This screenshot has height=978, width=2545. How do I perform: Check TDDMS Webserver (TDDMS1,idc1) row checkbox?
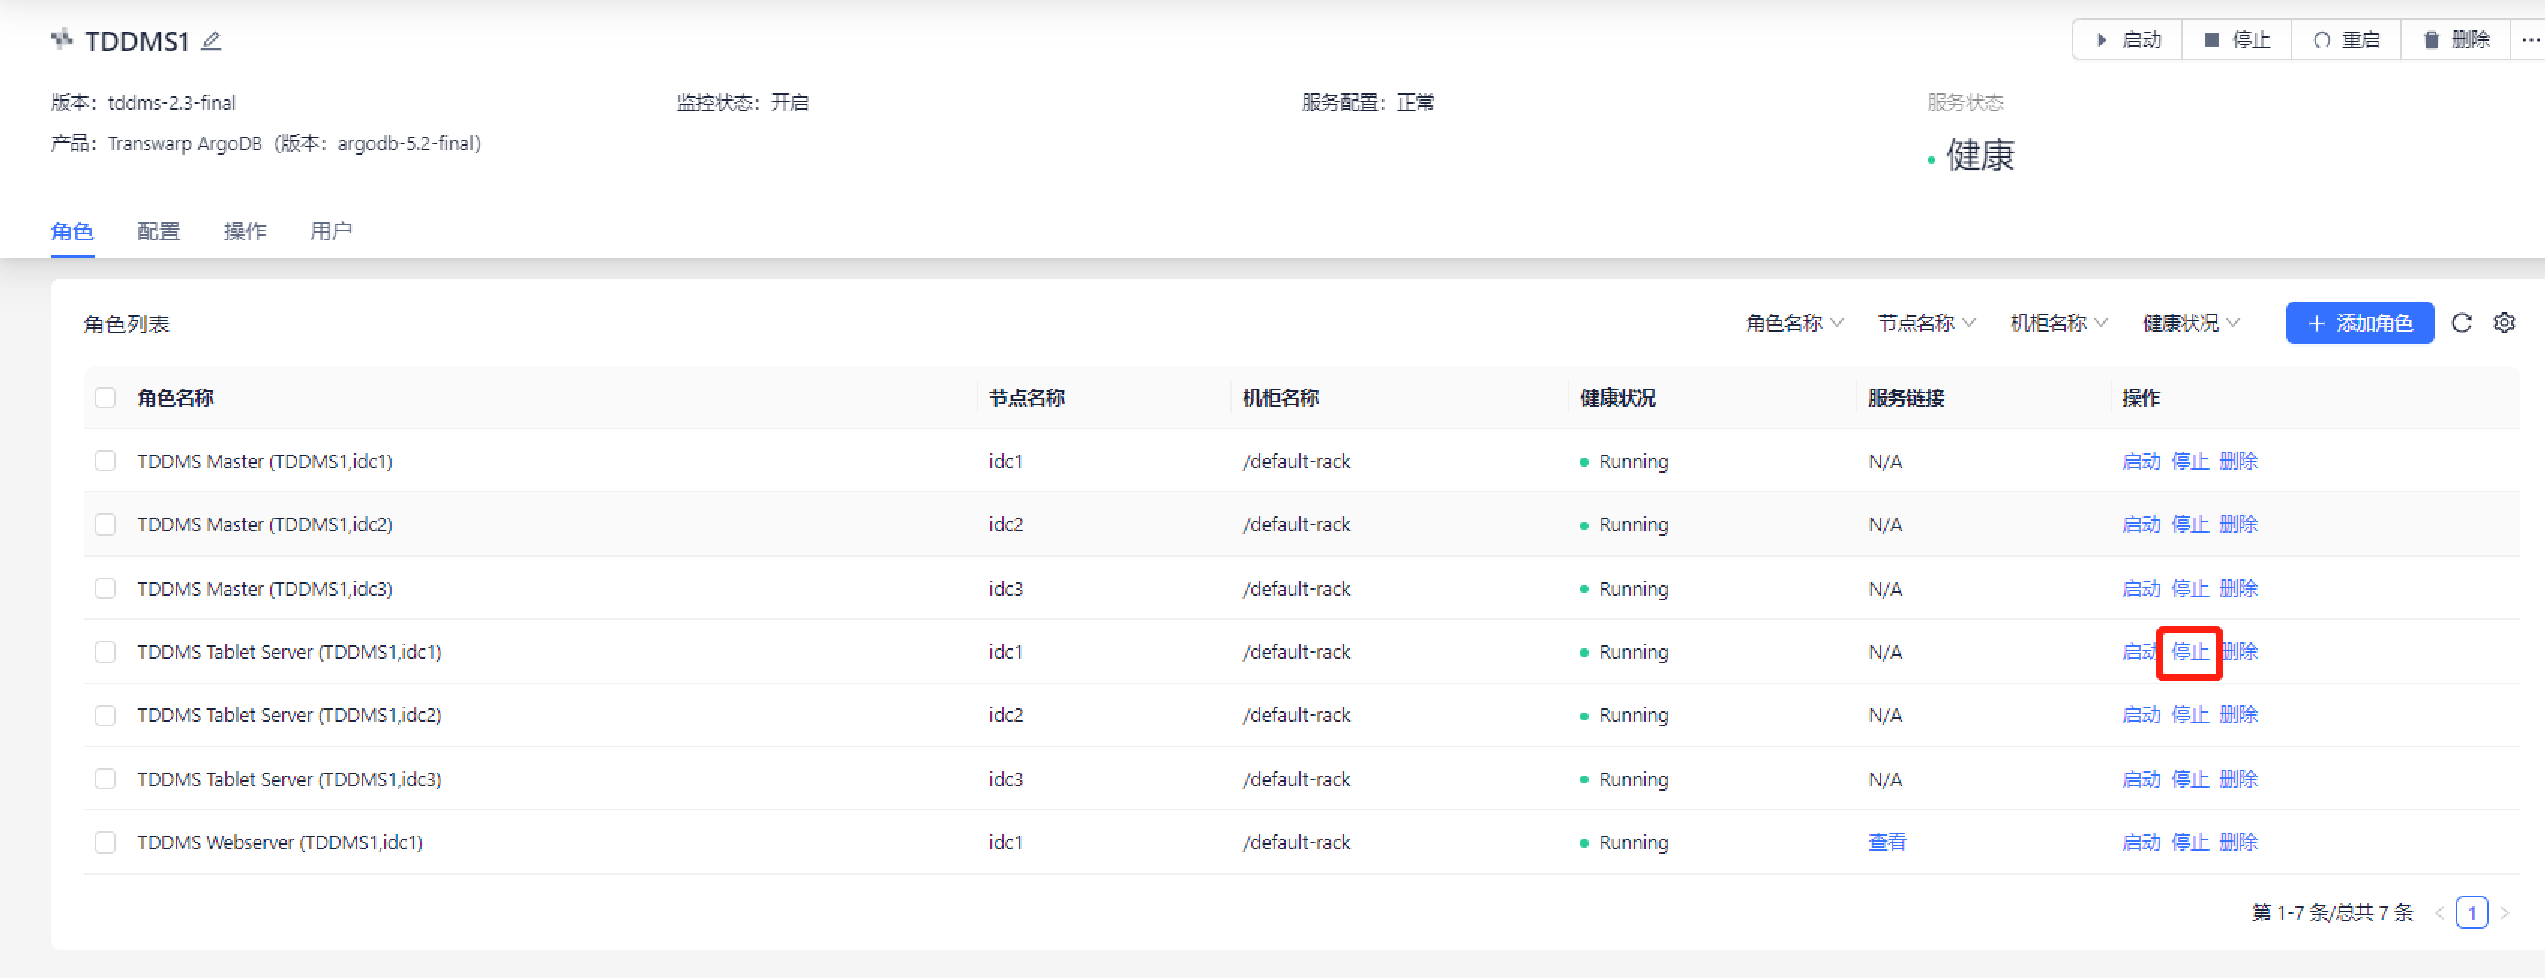point(105,842)
